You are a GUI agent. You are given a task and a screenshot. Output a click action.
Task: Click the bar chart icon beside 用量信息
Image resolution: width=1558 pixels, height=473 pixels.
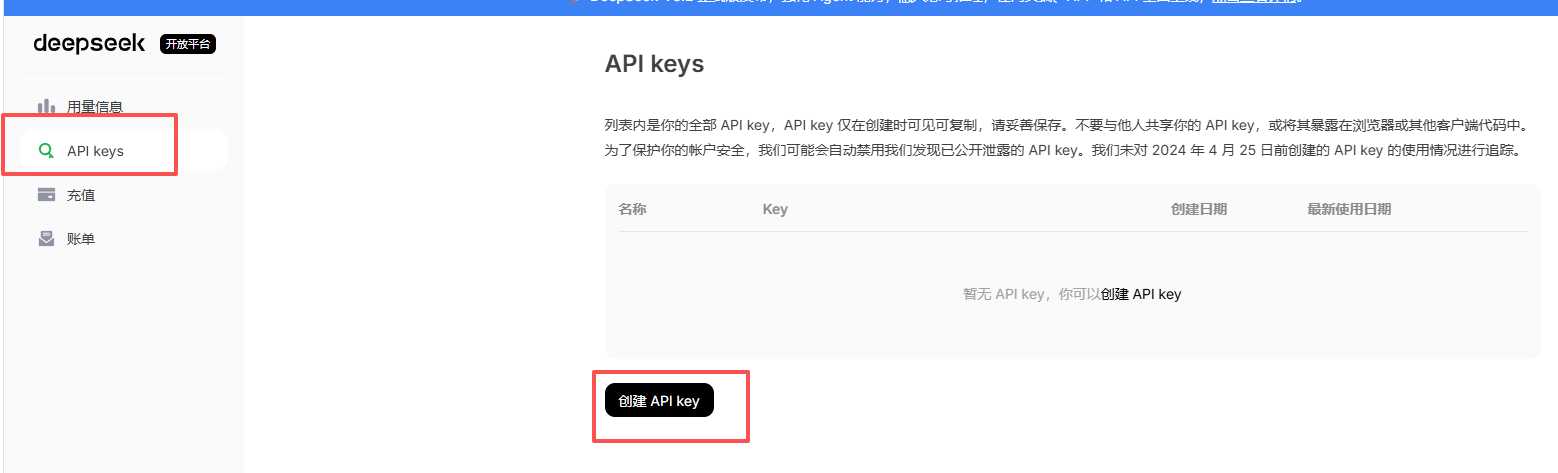click(46, 106)
